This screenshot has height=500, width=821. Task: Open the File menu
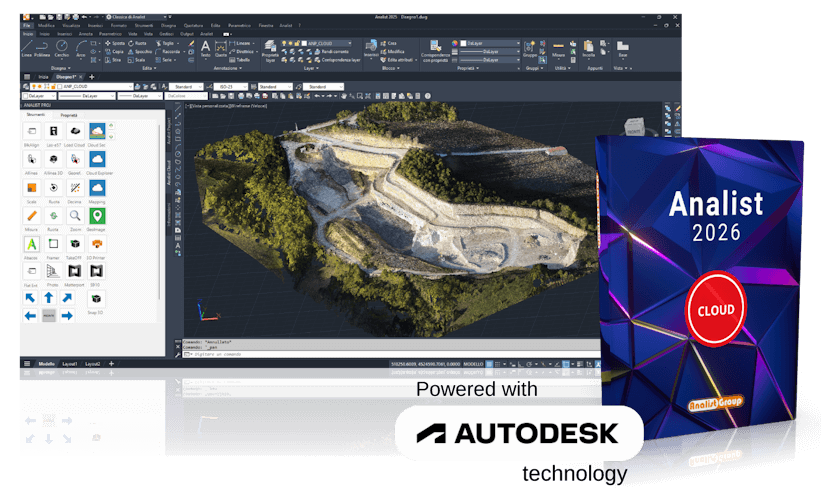tap(27, 25)
